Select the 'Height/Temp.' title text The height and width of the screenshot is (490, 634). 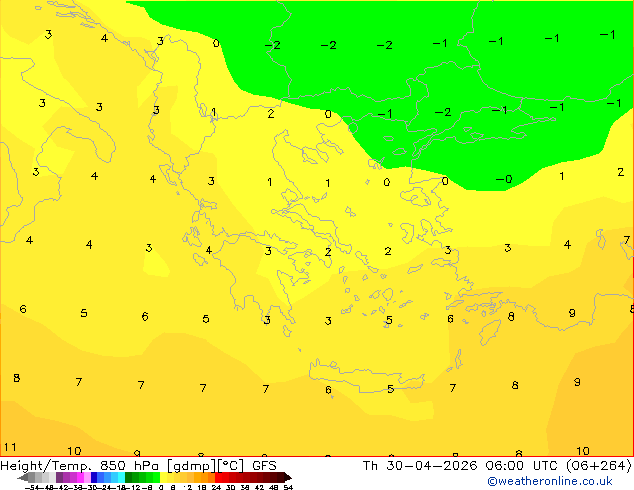pos(46,466)
